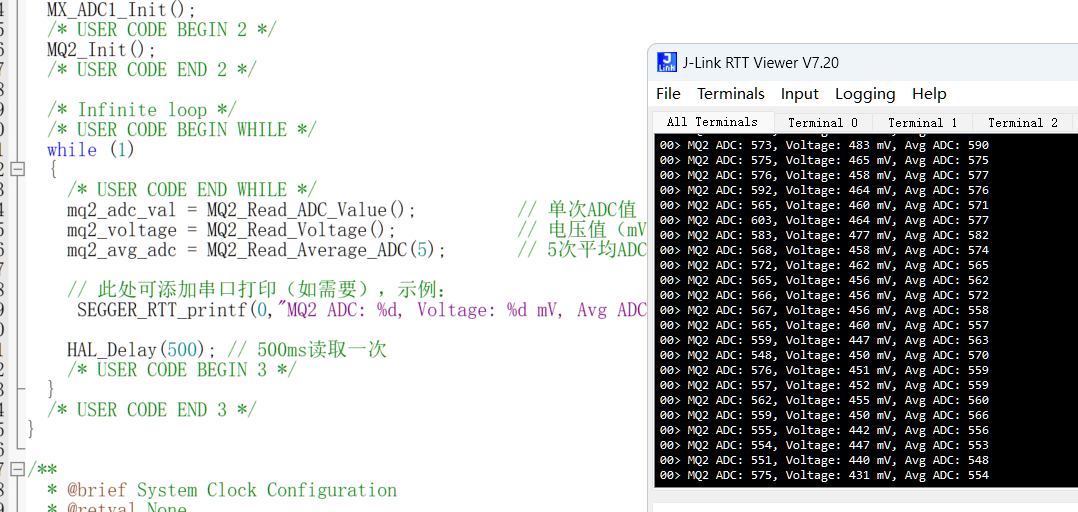Viewport: 1078px width, 512px height.
Task: Click the 'Infinite loop' comment
Action: click(142, 110)
